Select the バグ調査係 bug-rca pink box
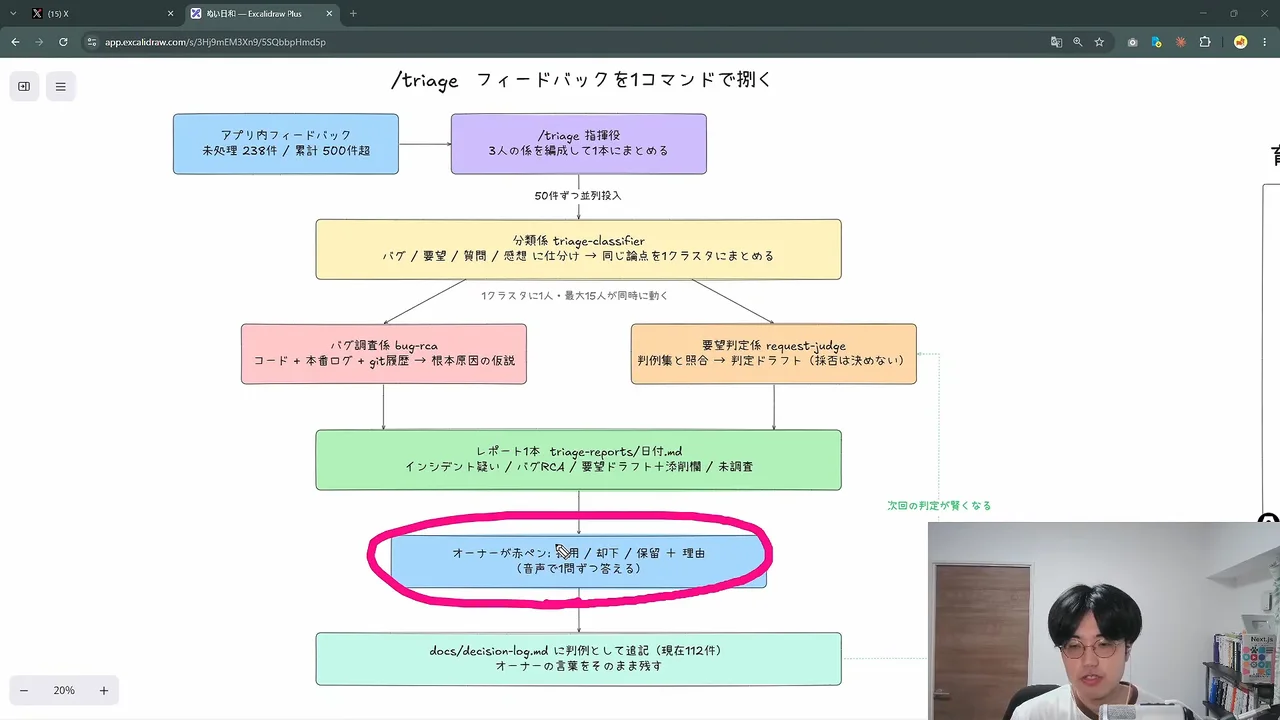The width and height of the screenshot is (1280, 720). coord(384,354)
